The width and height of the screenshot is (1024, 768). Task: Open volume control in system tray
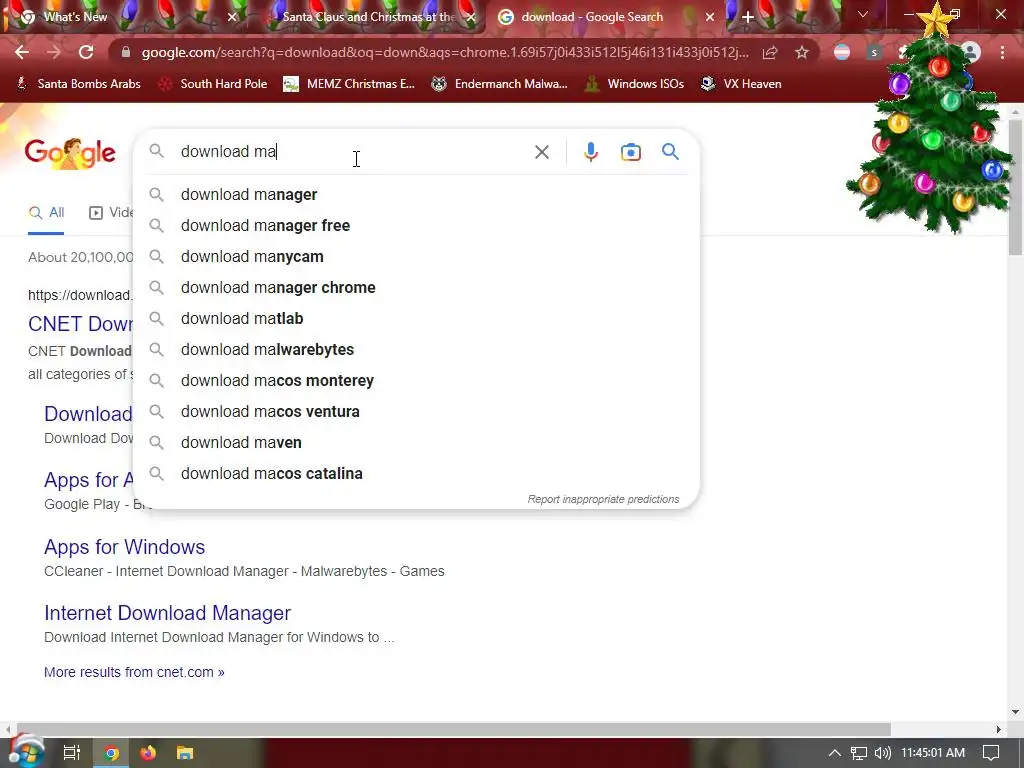882,753
